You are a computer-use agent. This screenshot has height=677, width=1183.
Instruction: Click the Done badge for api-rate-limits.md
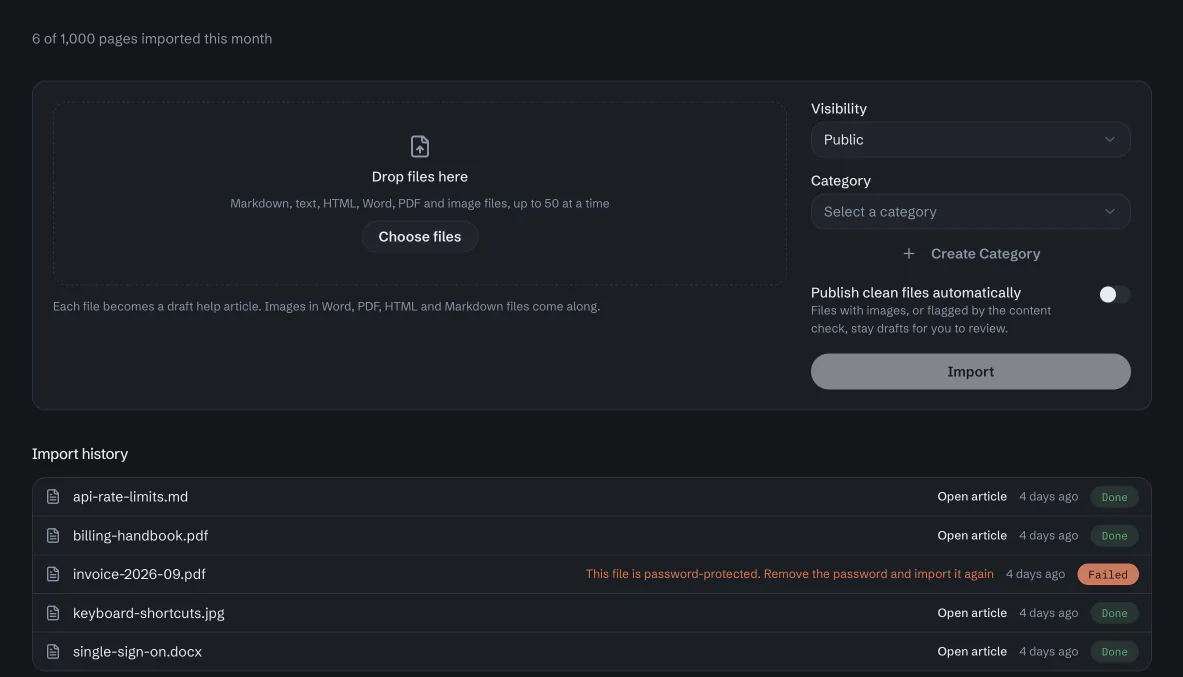1114,497
